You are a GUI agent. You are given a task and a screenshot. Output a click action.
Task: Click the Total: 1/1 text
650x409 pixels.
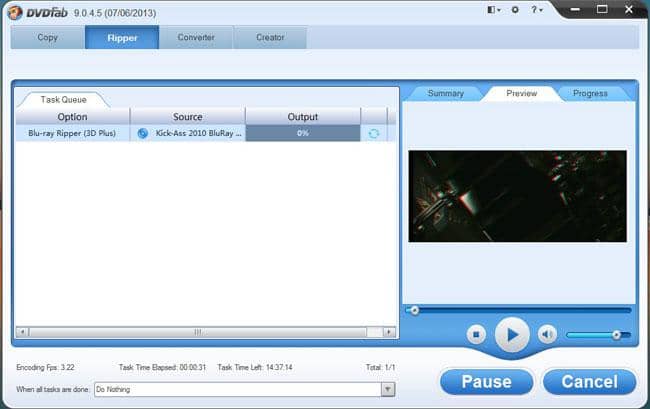click(x=380, y=367)
